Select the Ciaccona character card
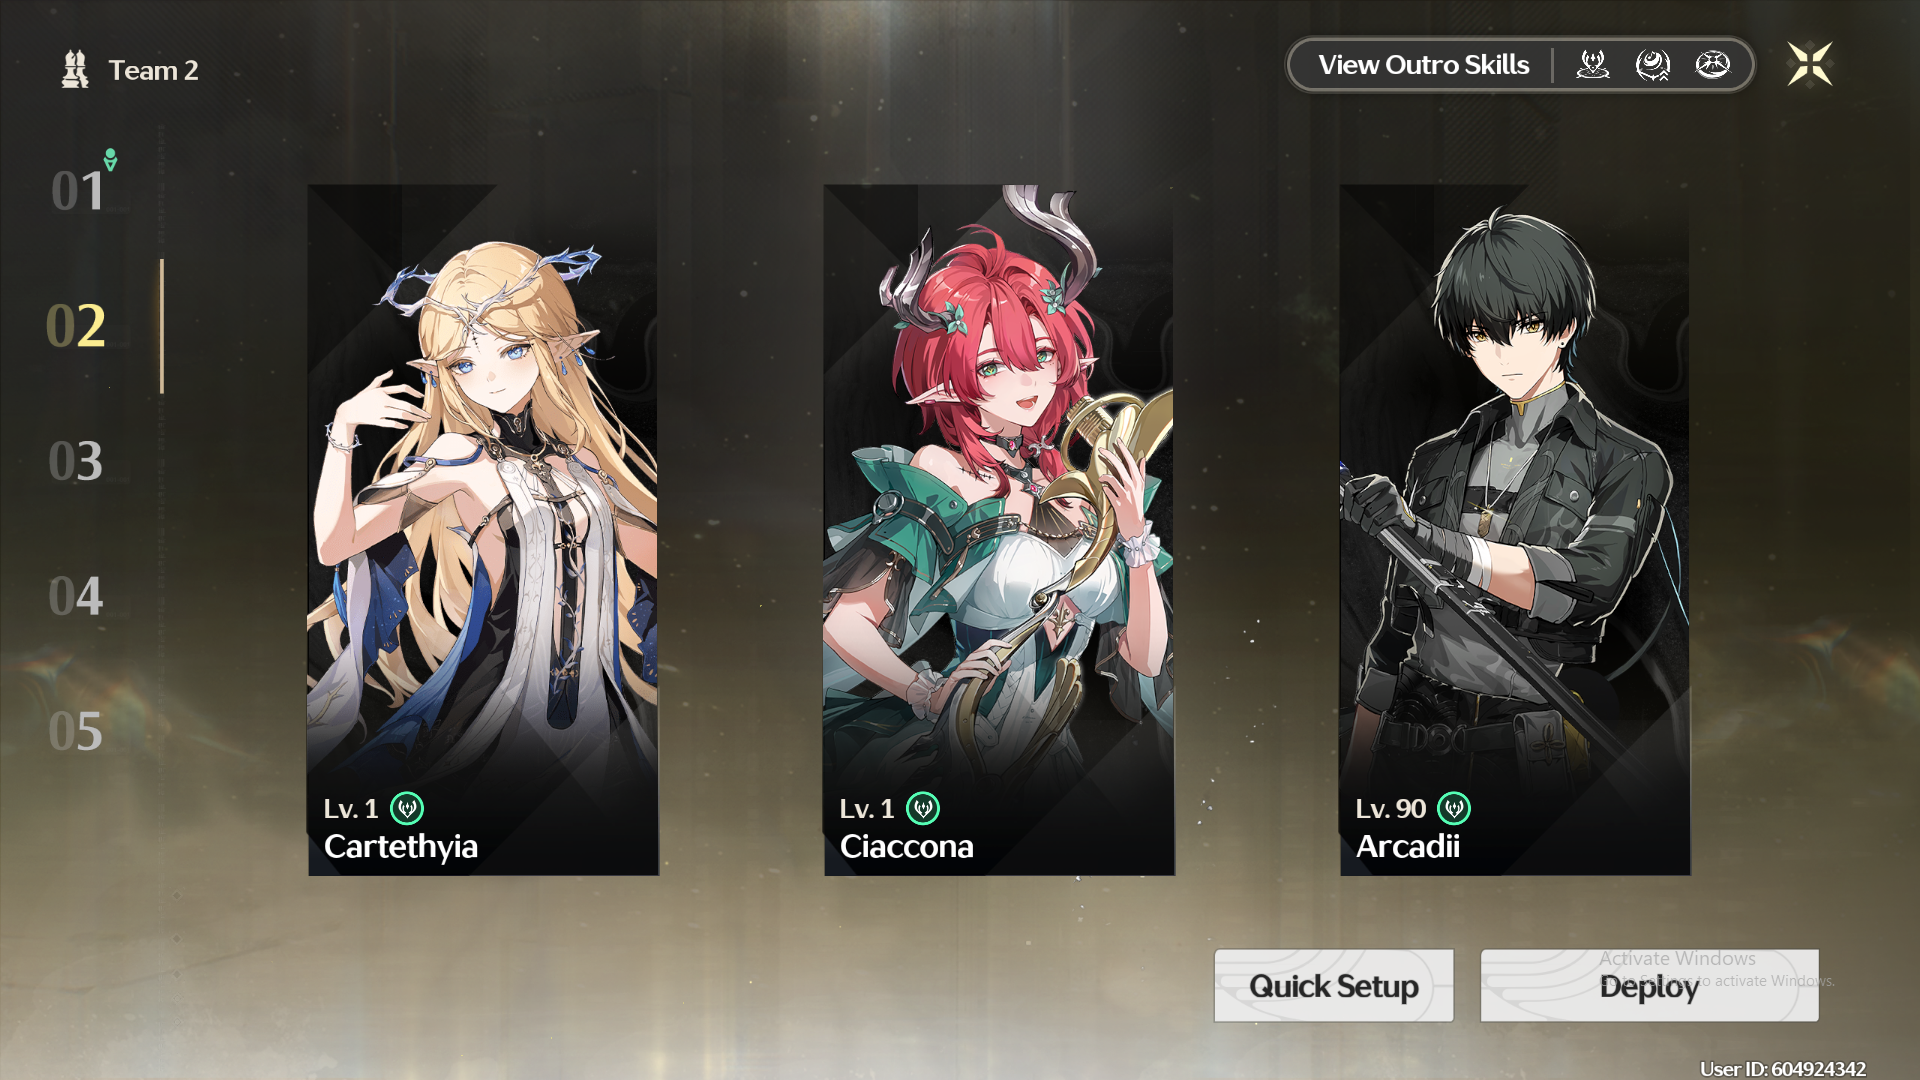1920x1080 pixels. [999, 530]
